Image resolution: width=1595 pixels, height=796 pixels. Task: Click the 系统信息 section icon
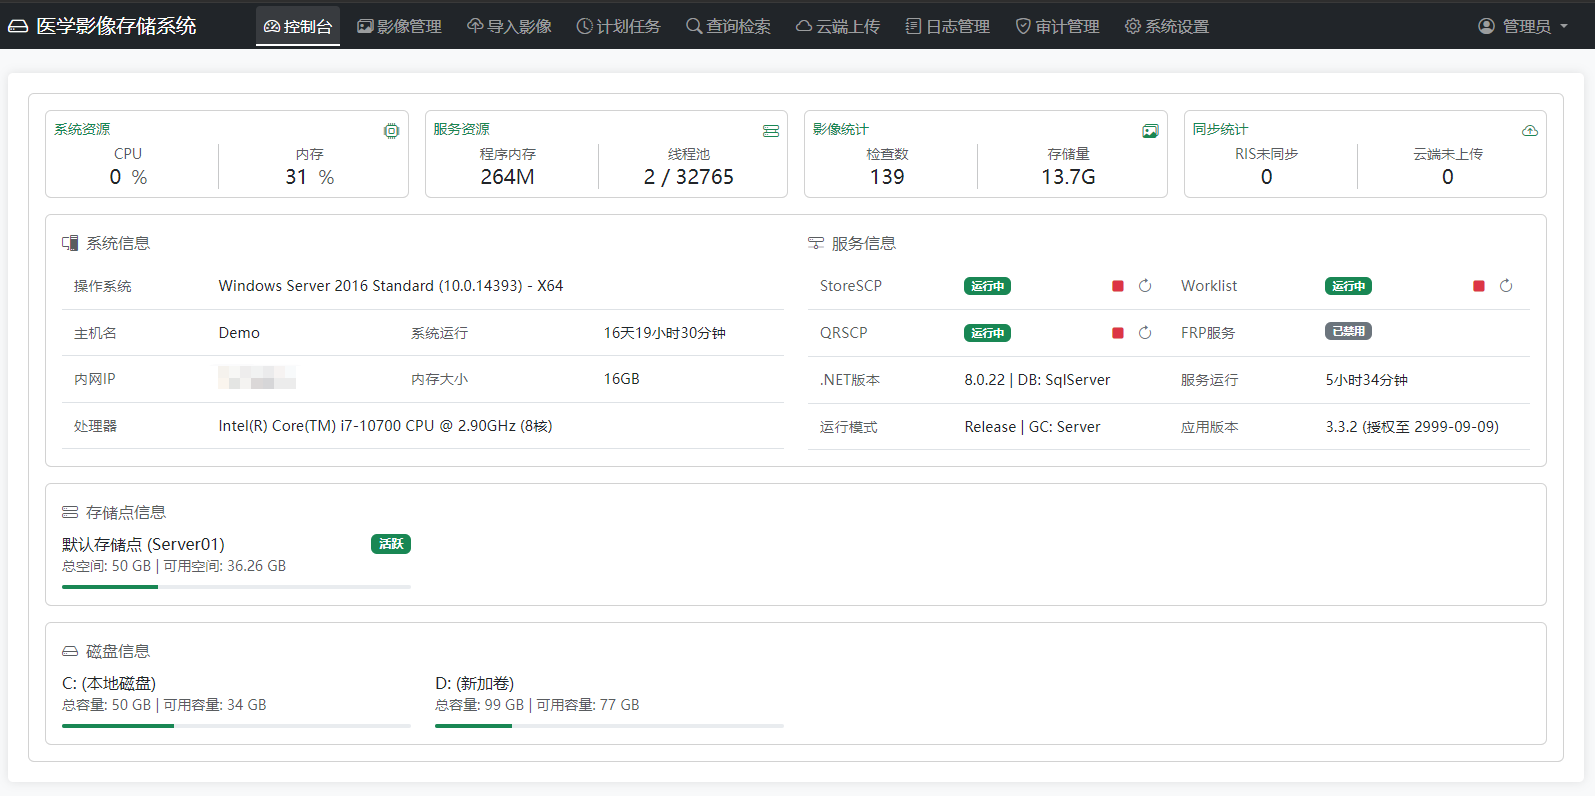click(70, 243)
